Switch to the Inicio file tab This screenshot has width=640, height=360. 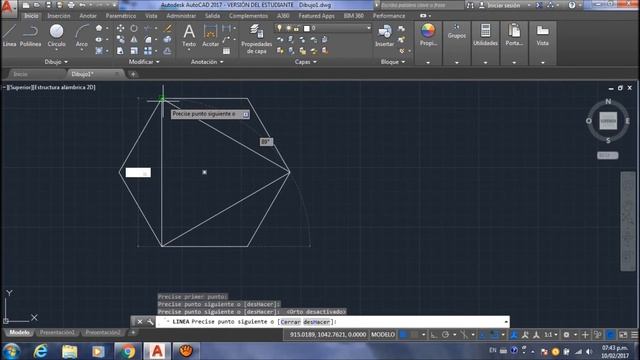(x=20, y=74)
